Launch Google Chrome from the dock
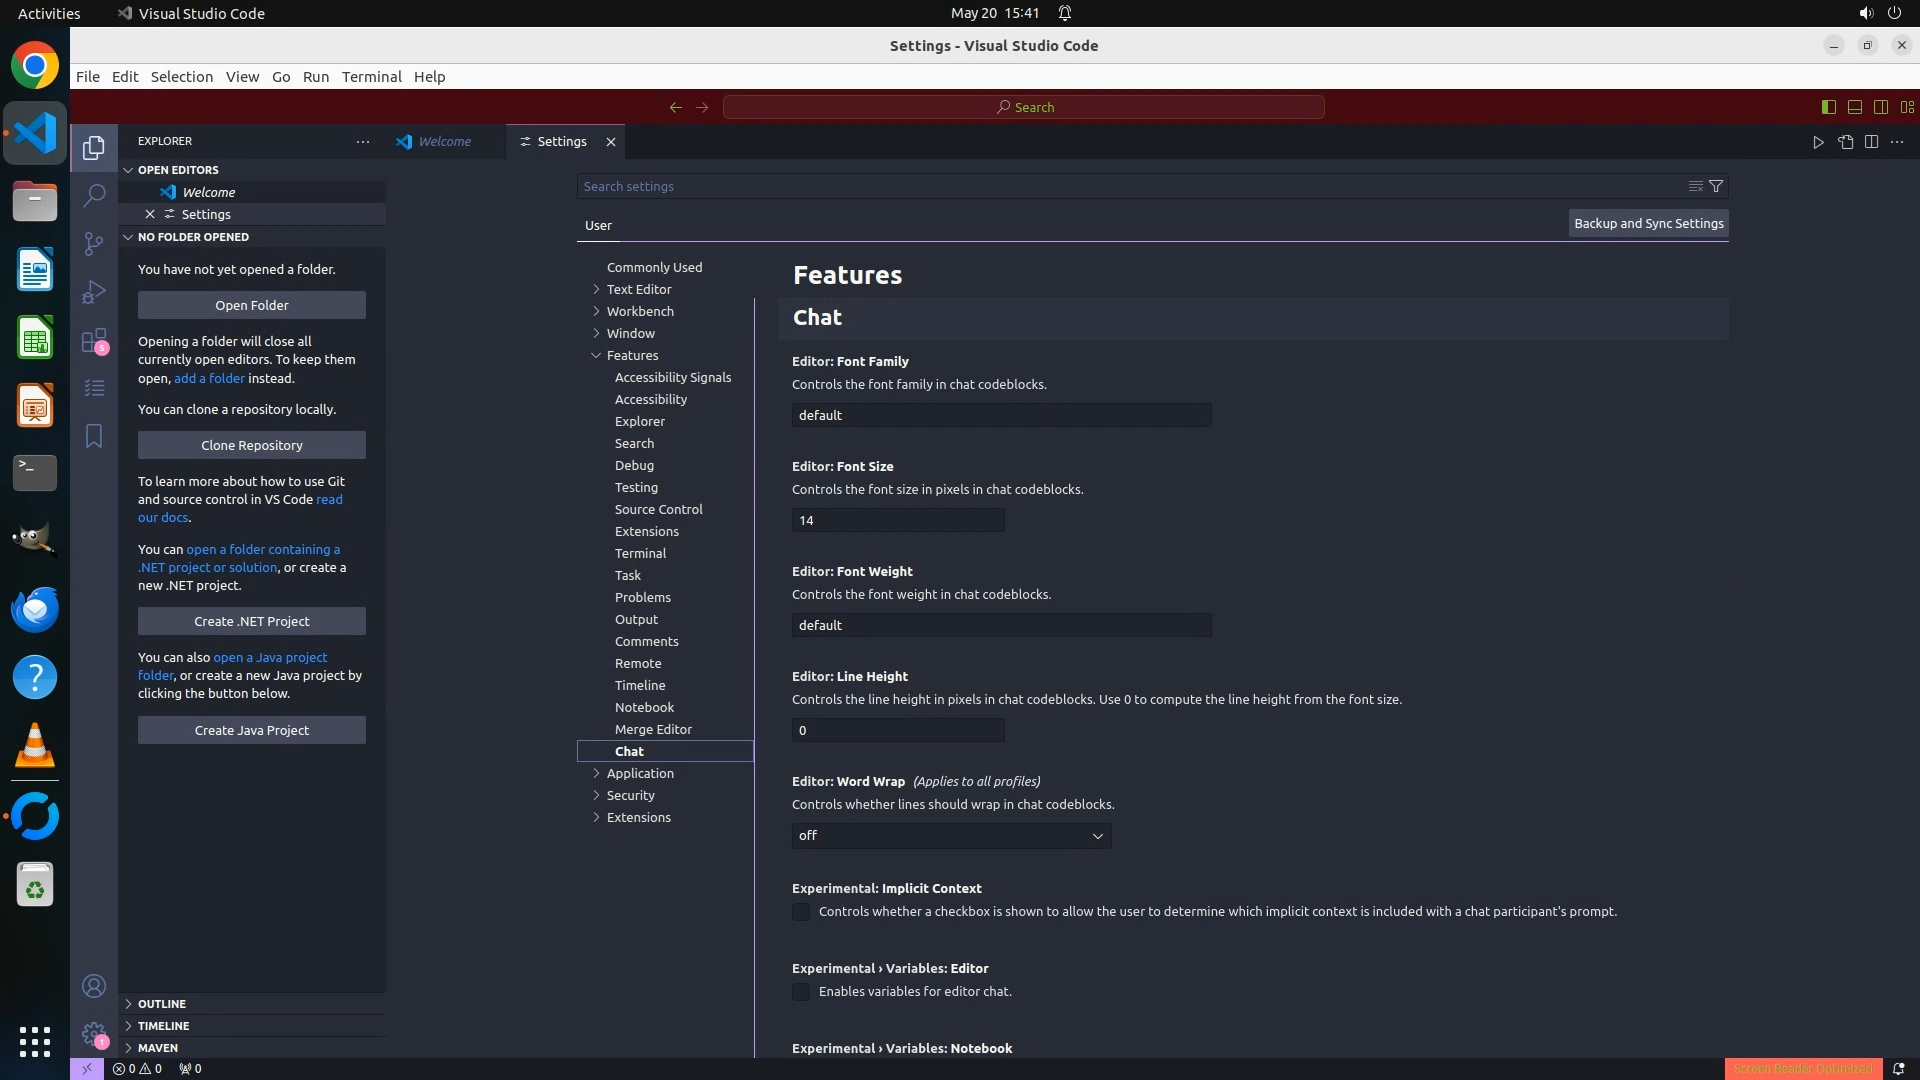This screenshot has width=1920, height=1080. (35, 66)
